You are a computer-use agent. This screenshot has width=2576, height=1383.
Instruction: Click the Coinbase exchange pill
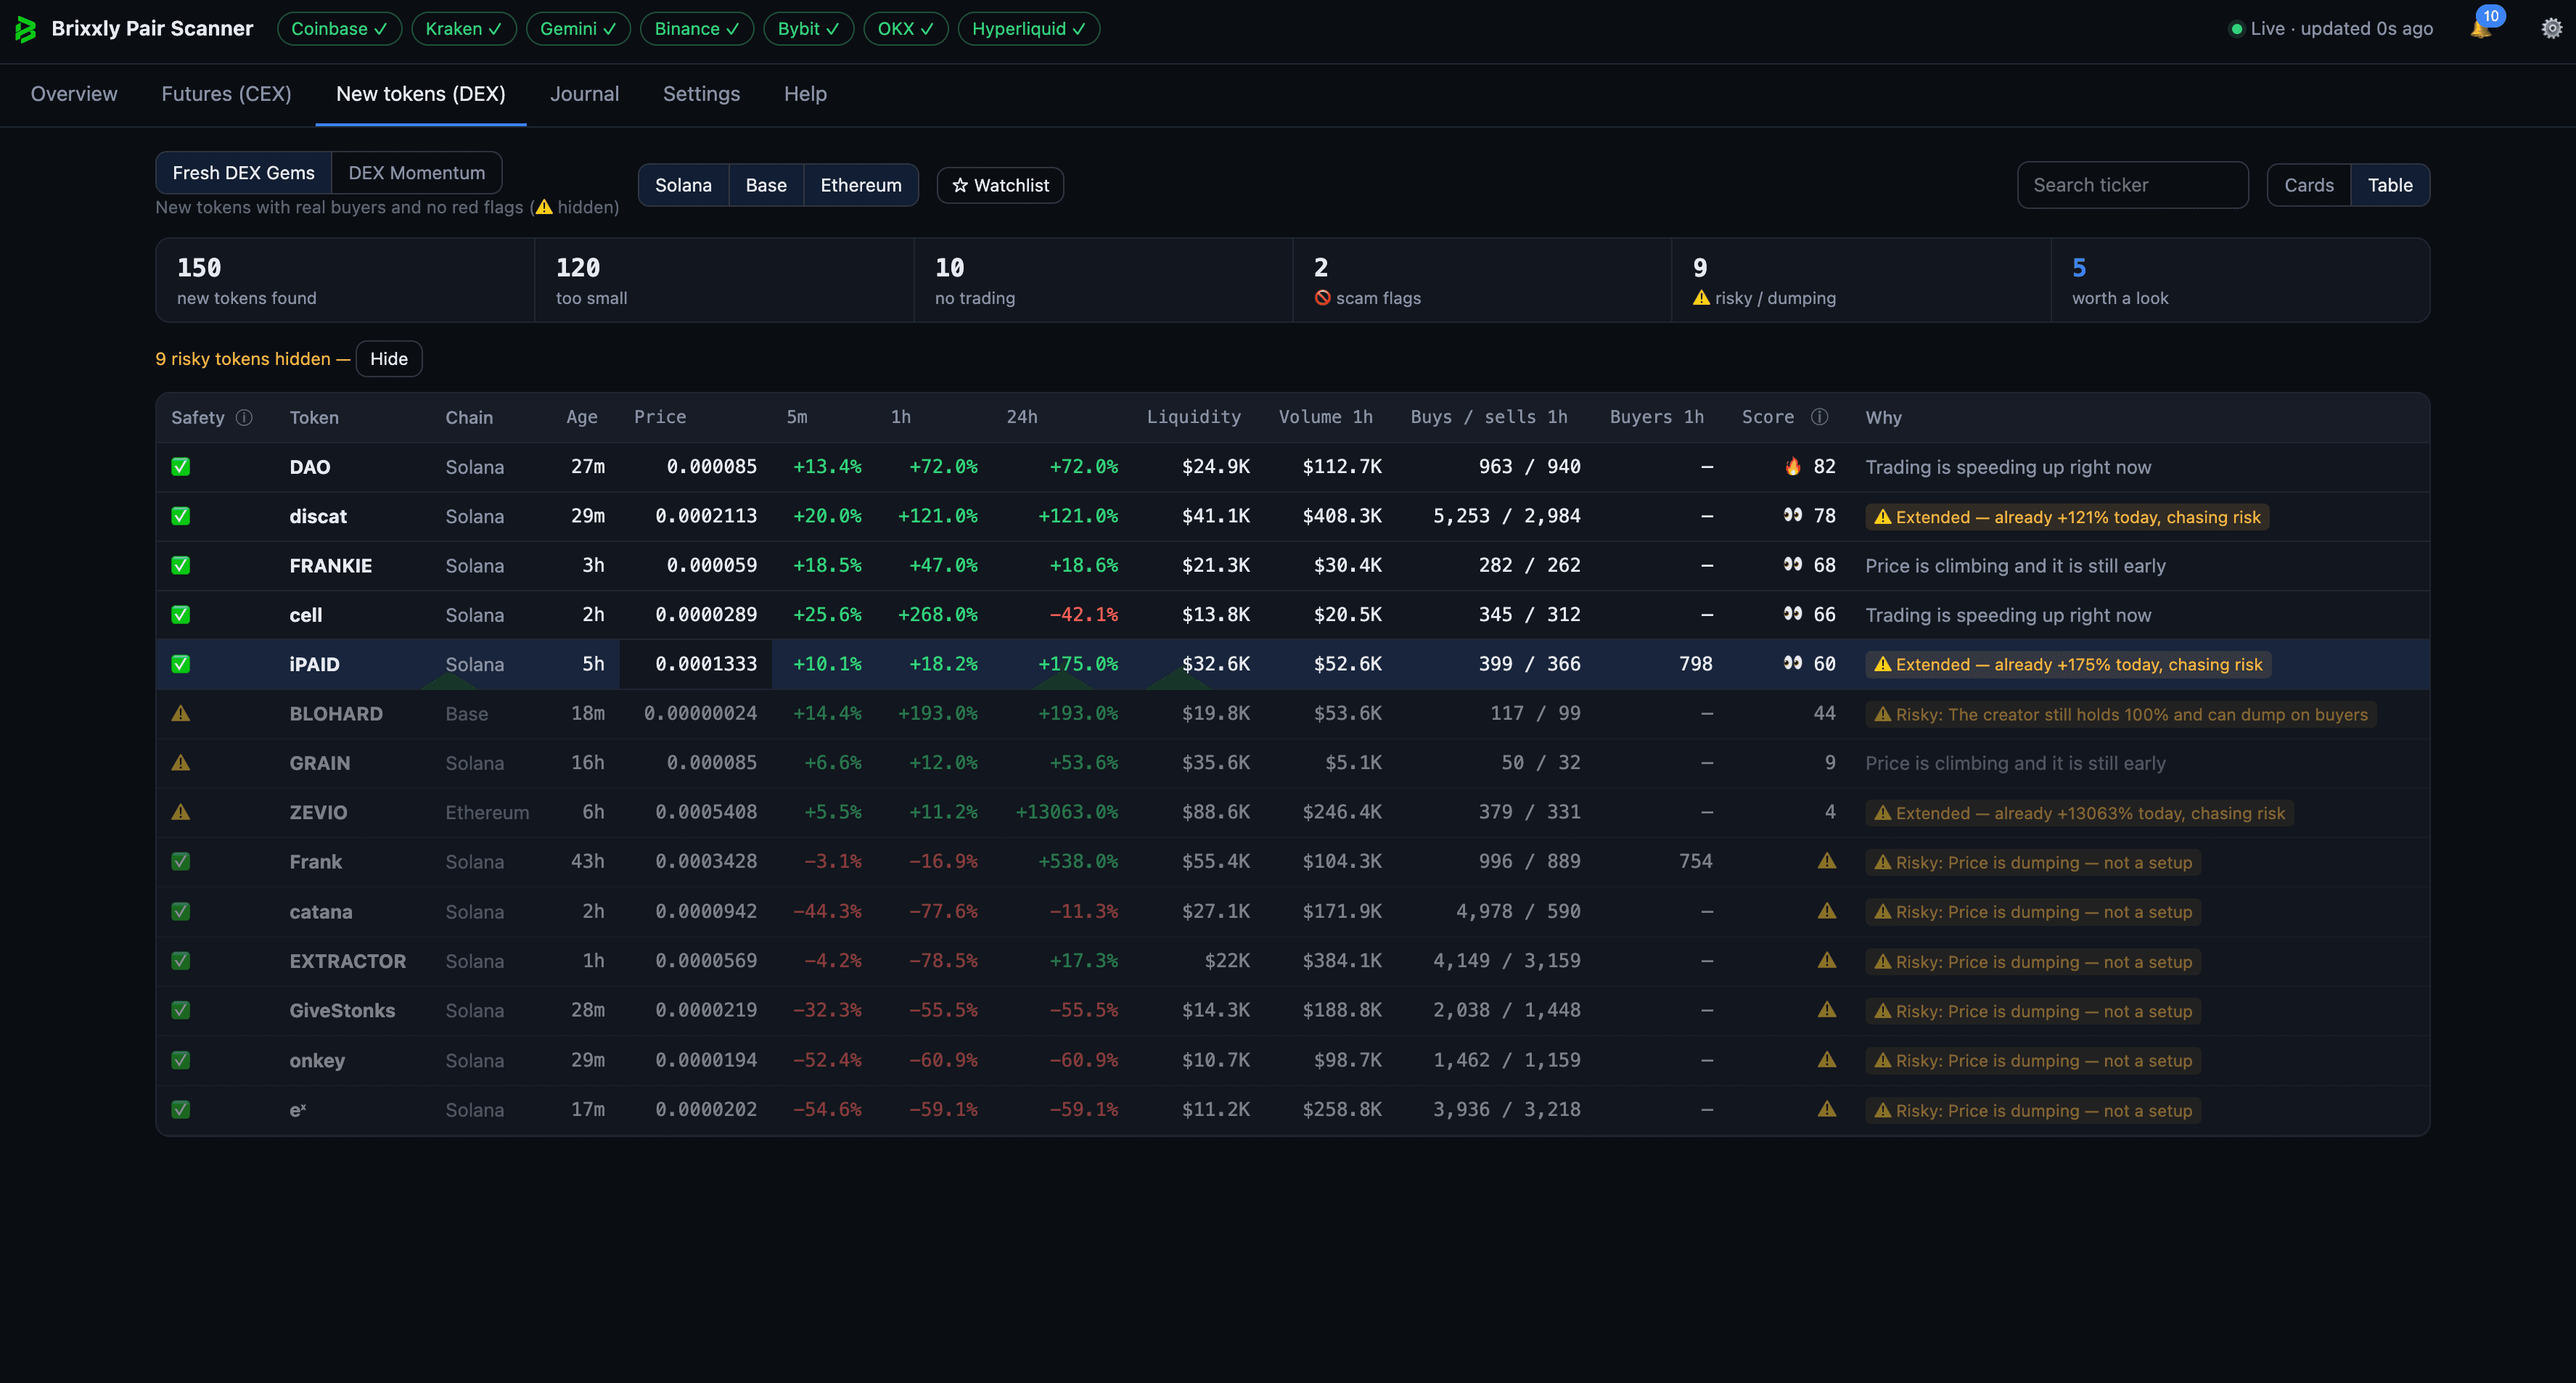pyautogui.click(x=339, y=29)
